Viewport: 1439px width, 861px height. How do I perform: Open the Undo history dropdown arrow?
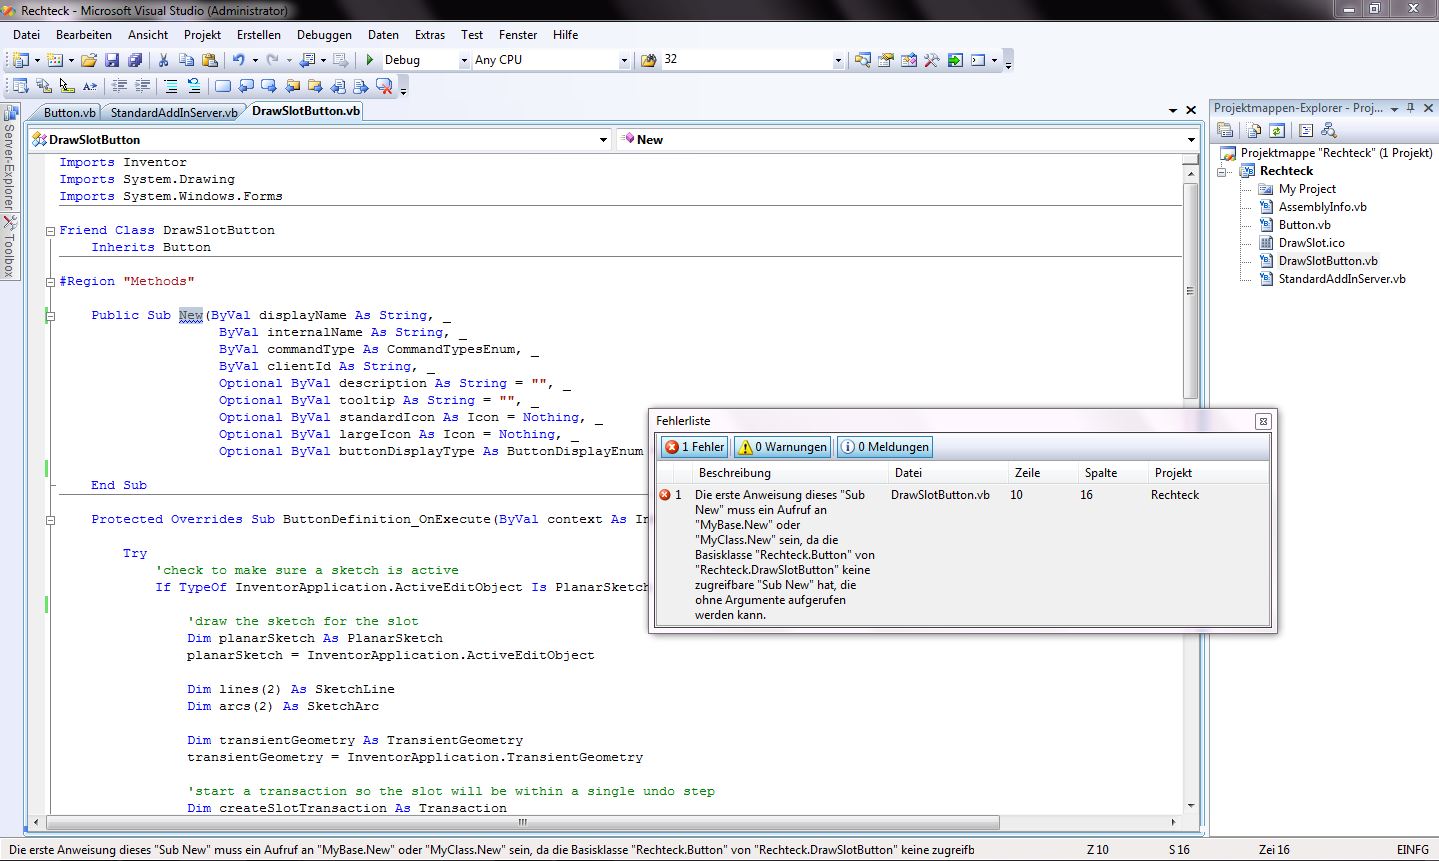tap(255, 60)
